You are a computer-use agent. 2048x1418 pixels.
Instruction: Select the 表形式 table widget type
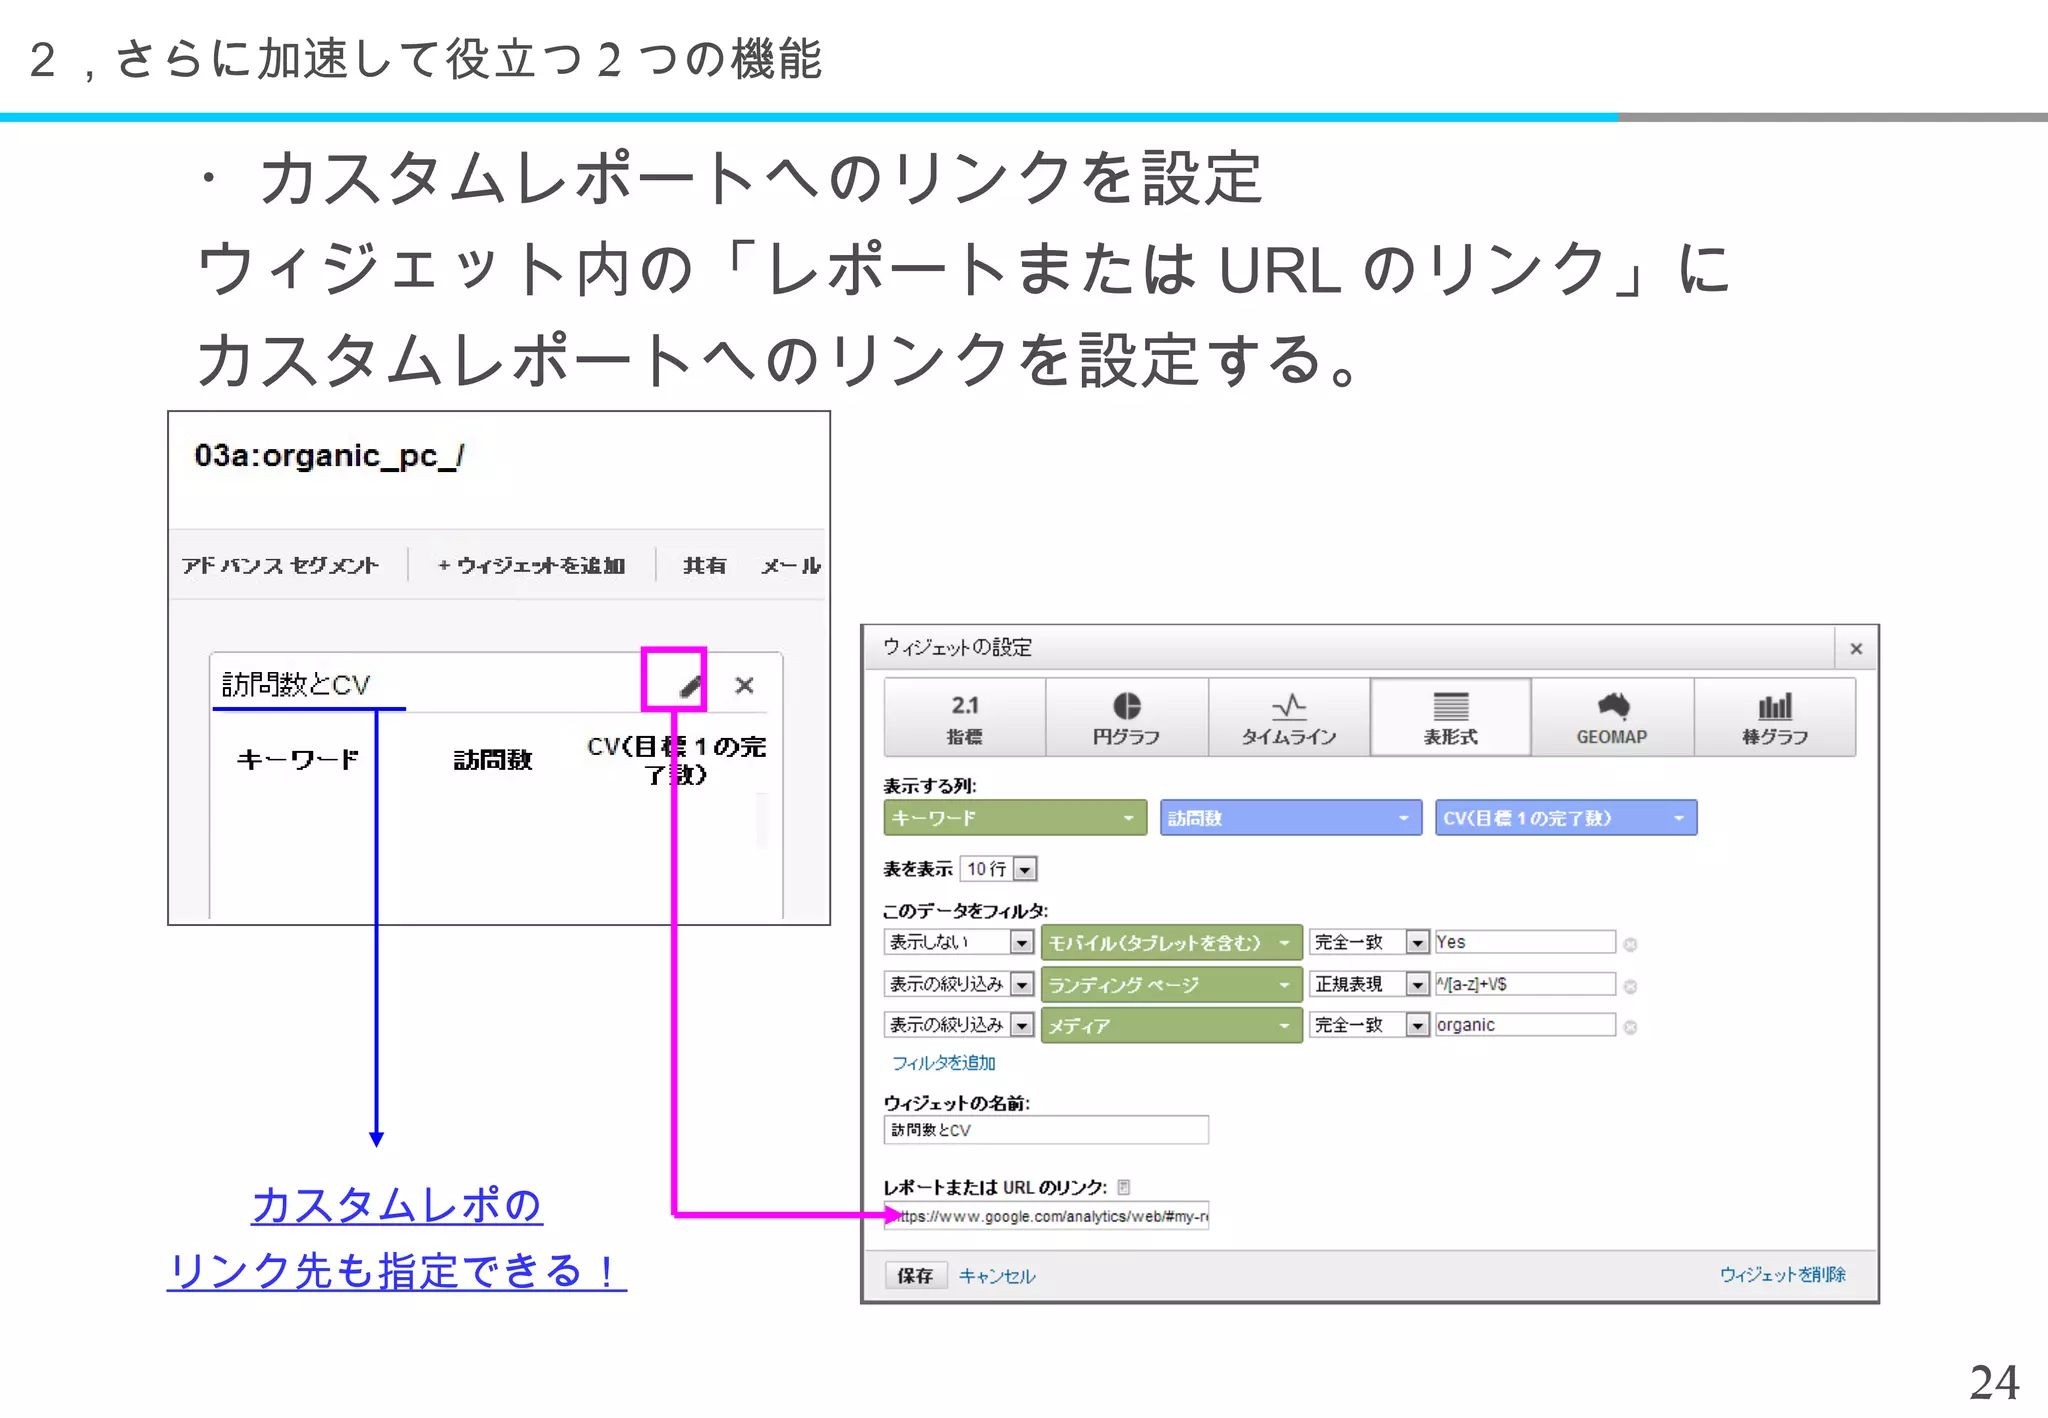pyautogui.click(x=1451, y=718)
